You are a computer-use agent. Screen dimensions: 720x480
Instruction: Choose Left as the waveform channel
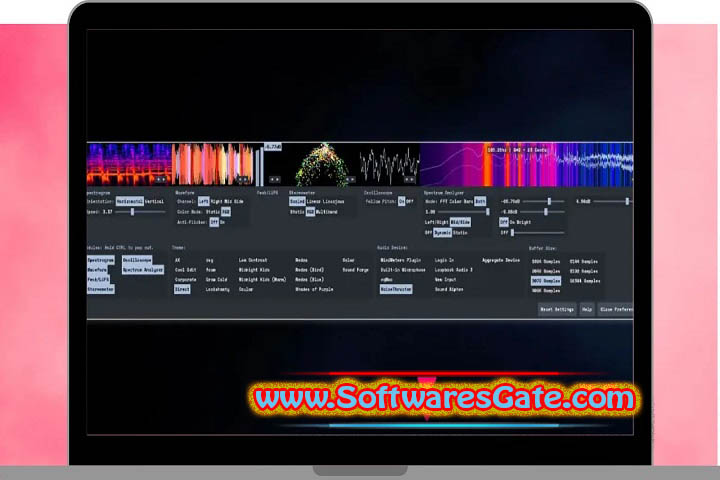coord(203,202)
